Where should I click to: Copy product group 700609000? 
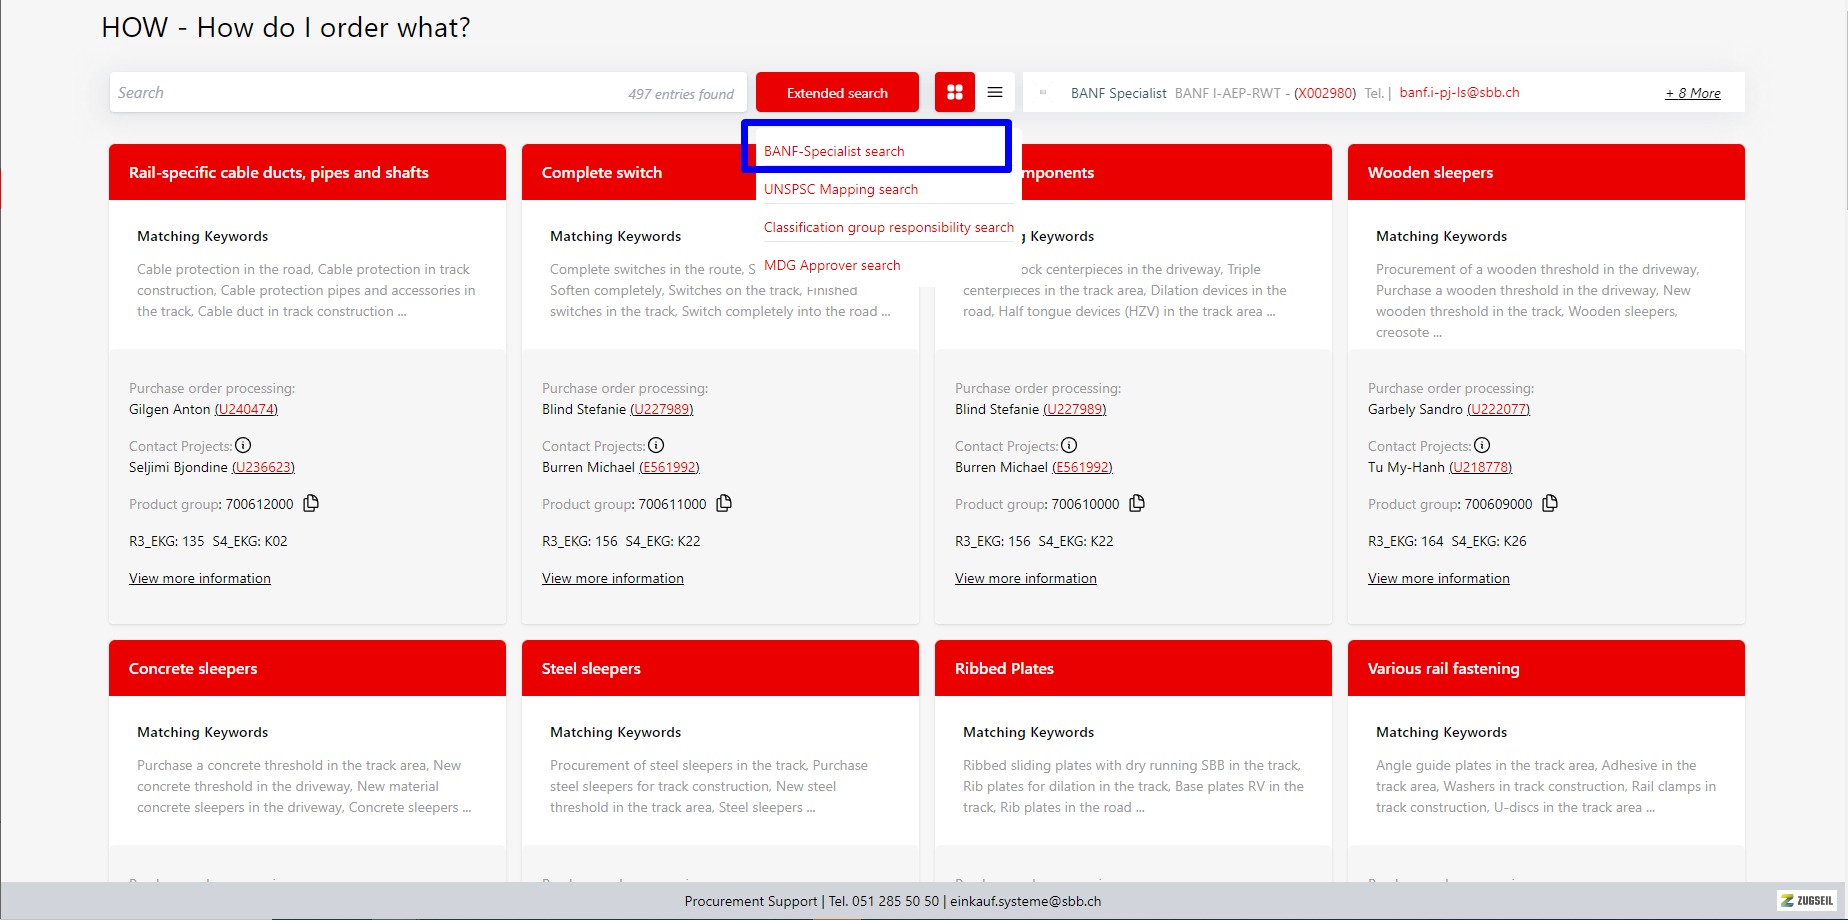tap(1550, 503)
